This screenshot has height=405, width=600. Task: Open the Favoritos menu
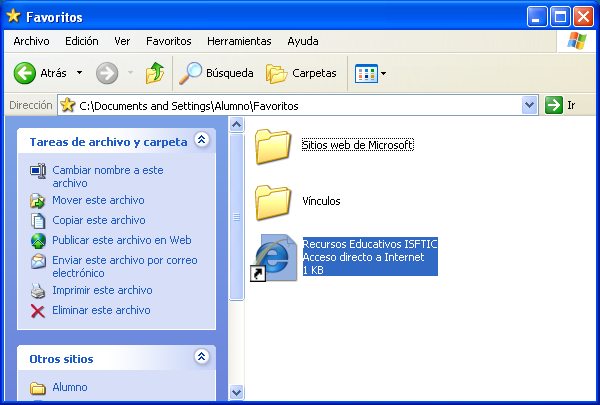pos(168,41)
